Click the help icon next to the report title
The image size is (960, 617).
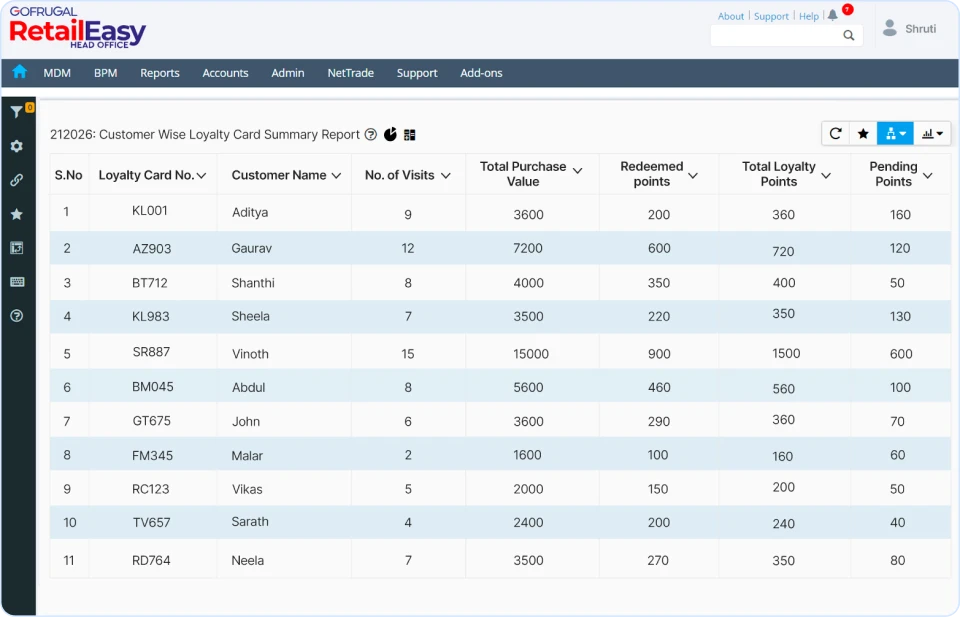coord(373,133)
